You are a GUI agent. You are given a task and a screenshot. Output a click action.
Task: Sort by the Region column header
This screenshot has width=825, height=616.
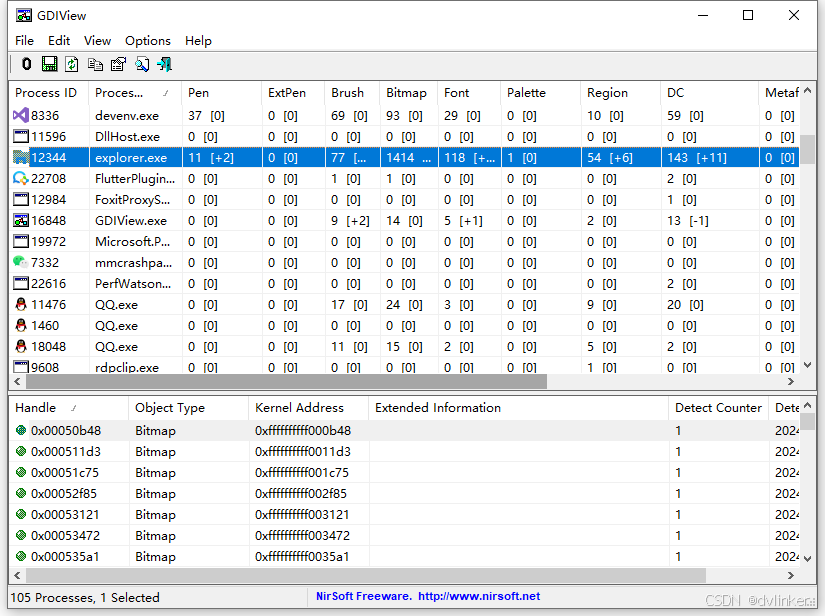click(x=621, y=93)
